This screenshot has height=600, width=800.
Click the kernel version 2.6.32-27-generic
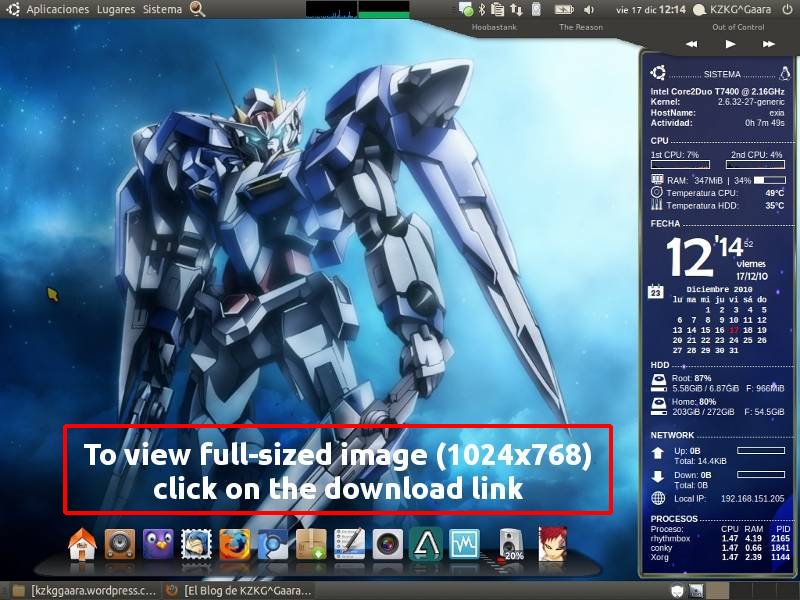point(751,102)
